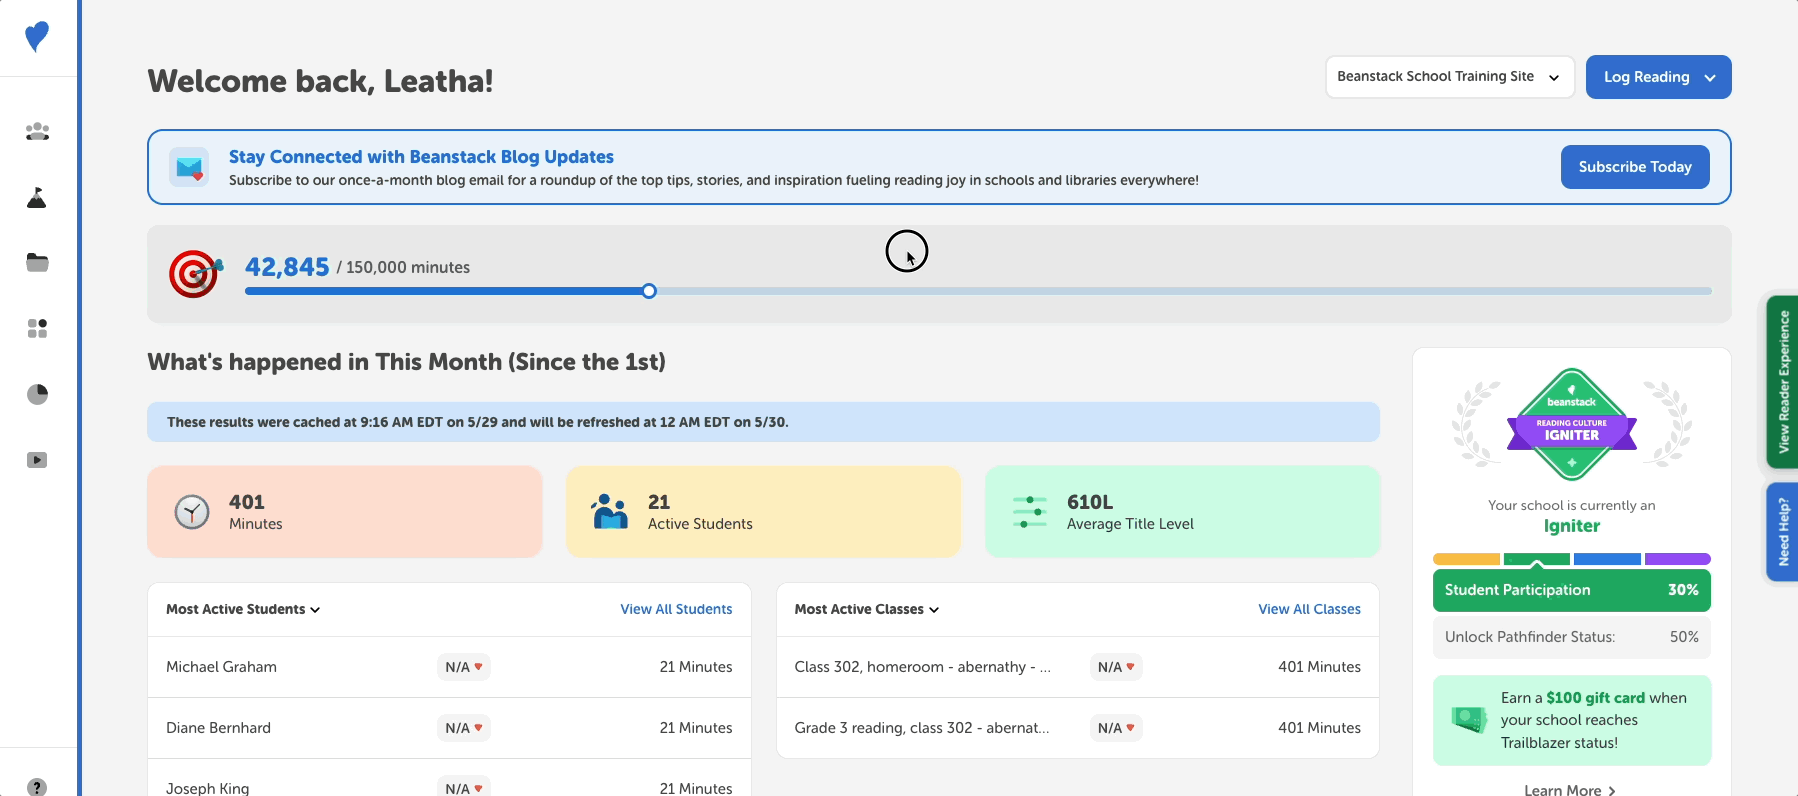Viewport: 1798px width, 796px height.
Task: Open the video play sidebar icon
Action: (37, 460)
